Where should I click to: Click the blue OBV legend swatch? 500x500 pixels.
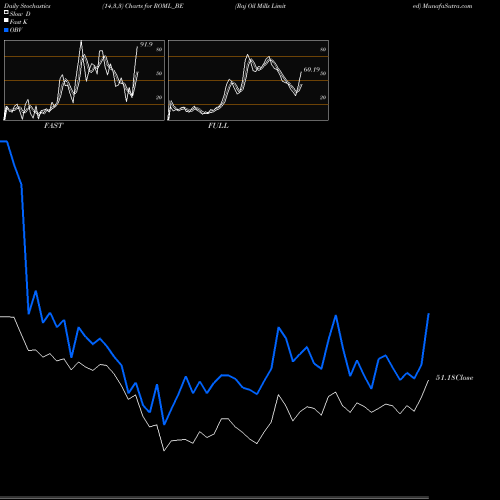(6, 30)
